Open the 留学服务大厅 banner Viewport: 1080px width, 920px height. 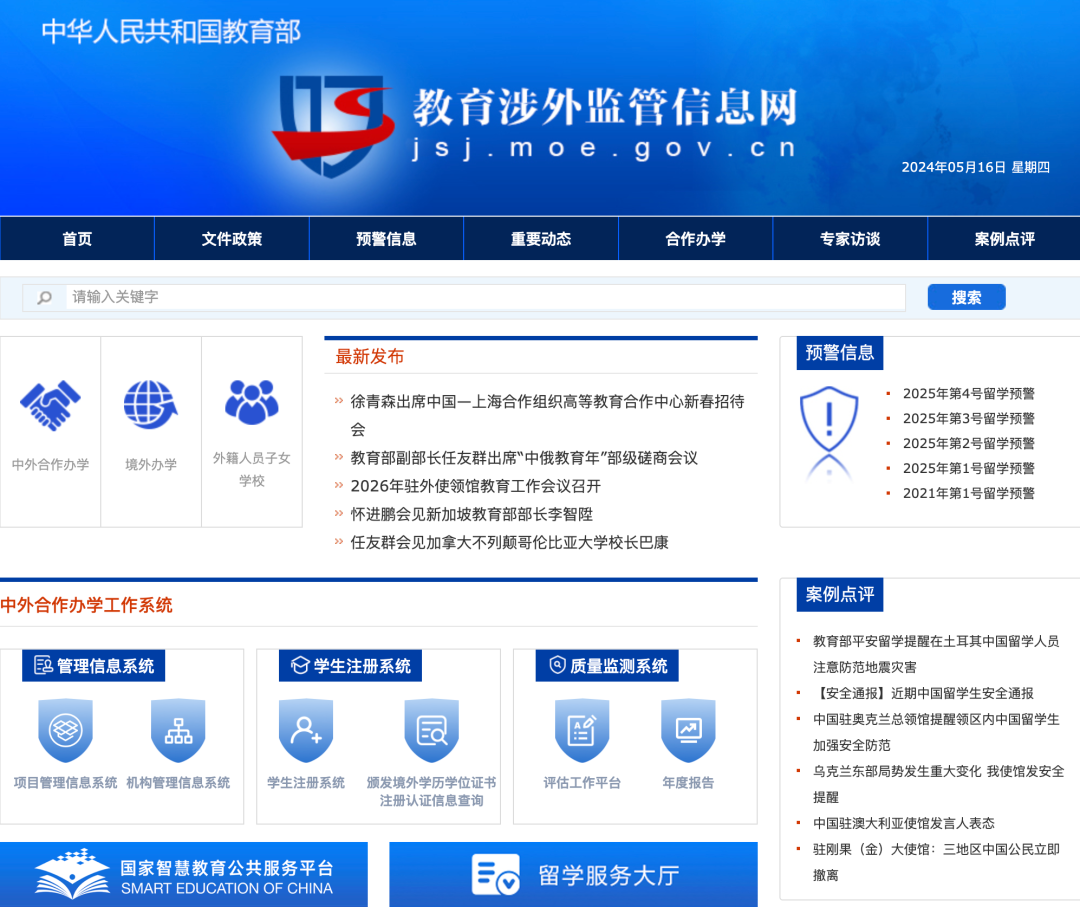(573, 875)
